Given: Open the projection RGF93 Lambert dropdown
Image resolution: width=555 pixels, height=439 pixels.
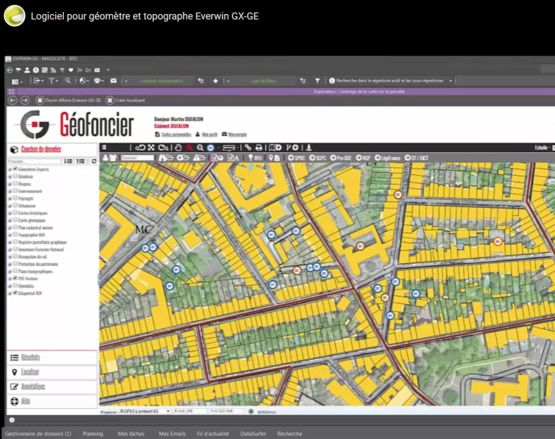Looking at the screenshot, I should pyautogui.click(x=145, y=411).
